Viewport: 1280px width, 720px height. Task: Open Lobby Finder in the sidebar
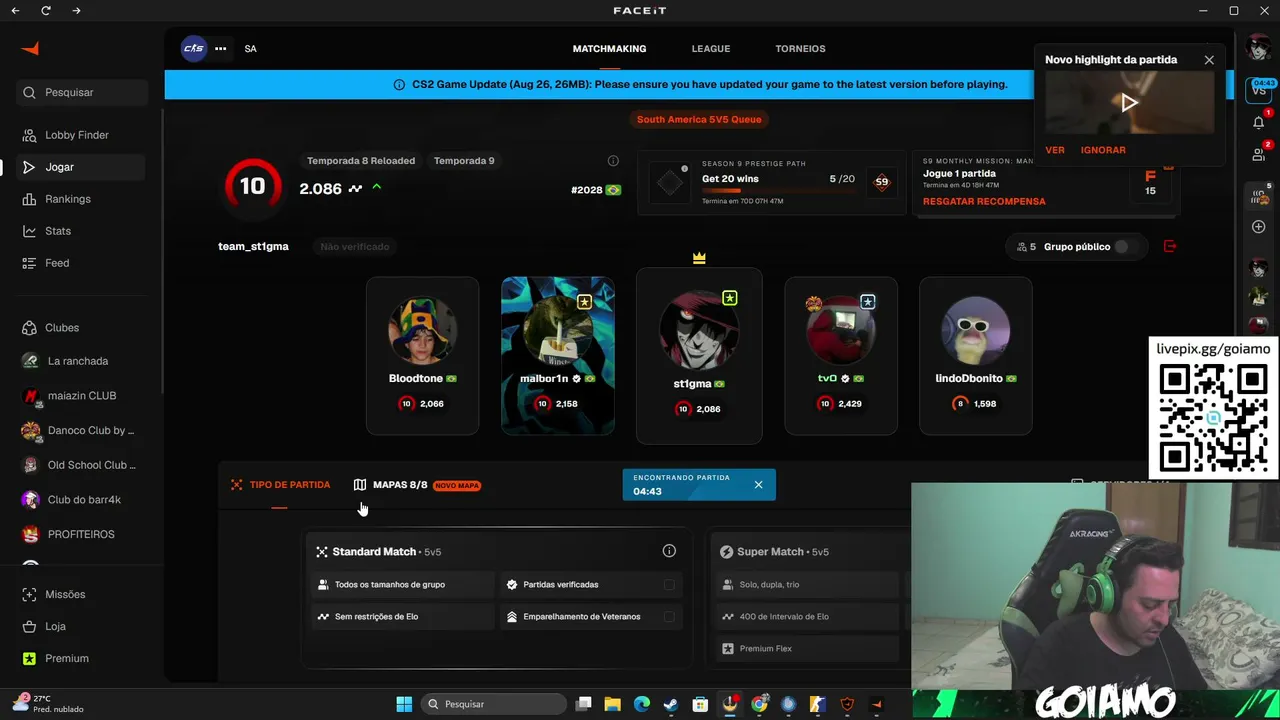pyautogui.click(x=82, y=135)
